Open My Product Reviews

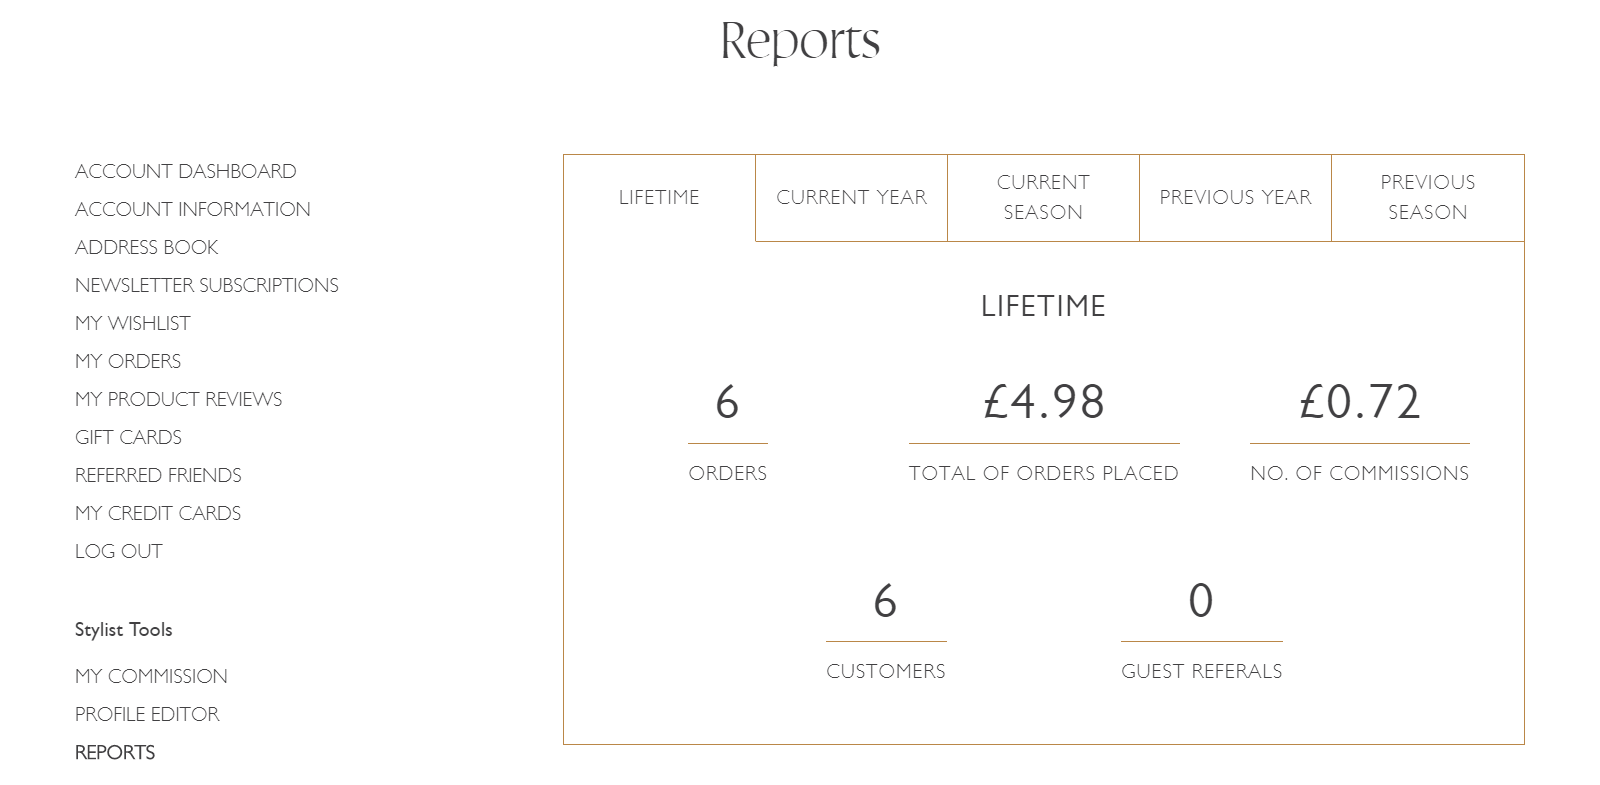178,399
